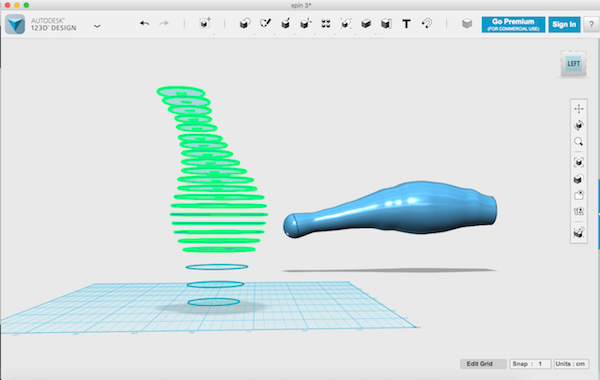Screen dimensions: 600x380
Task: Click the Fit to view icon
Action: (579, 162)
